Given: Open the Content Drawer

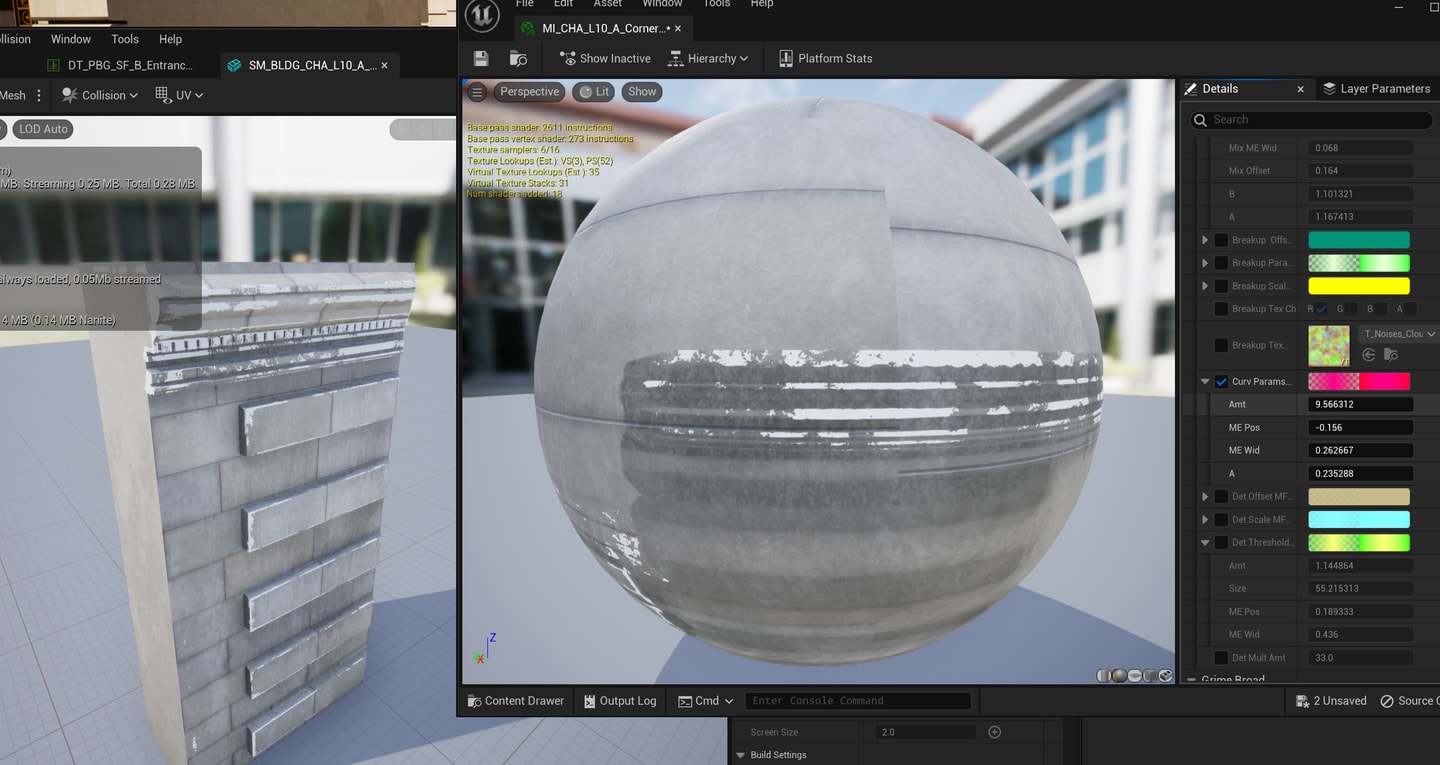Looking at the screenshot, I should coord(516,701).
